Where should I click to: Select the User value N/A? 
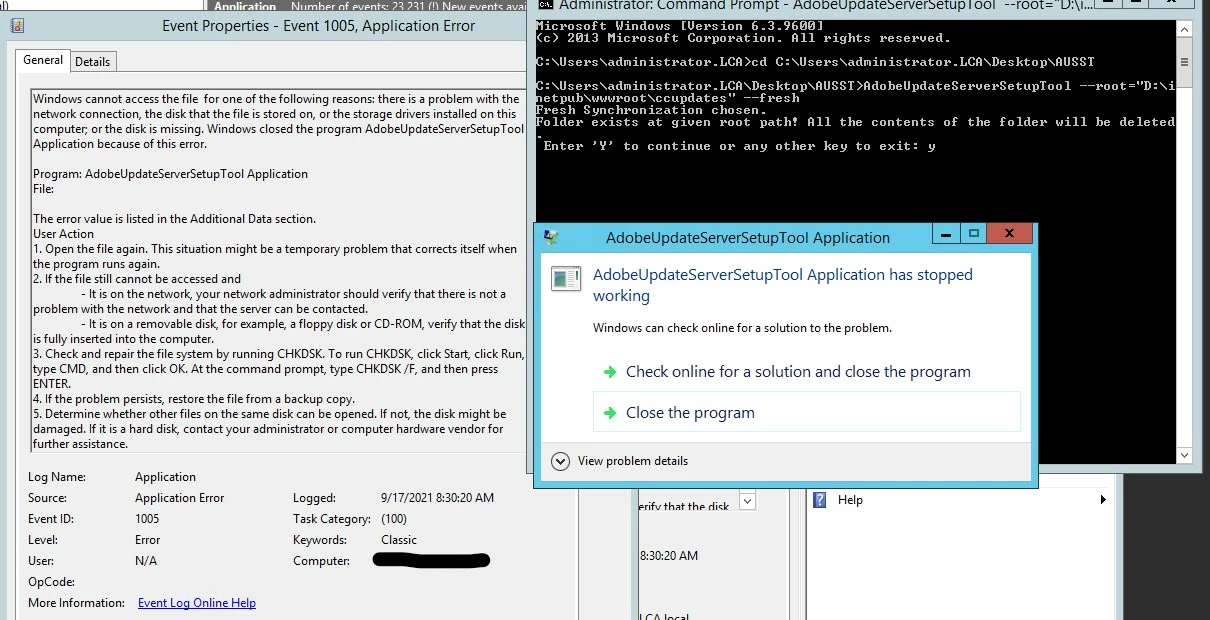(146, 561)
